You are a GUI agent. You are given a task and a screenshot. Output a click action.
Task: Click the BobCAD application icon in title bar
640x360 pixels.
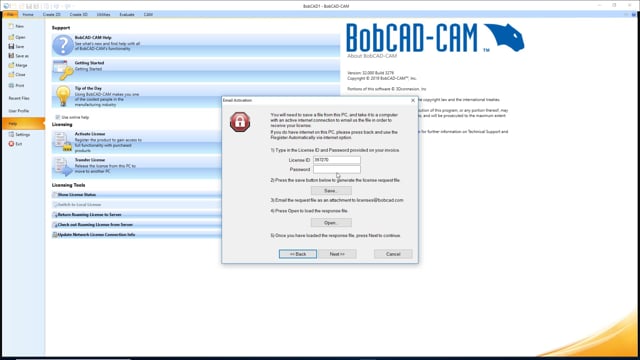click(6, 6)
